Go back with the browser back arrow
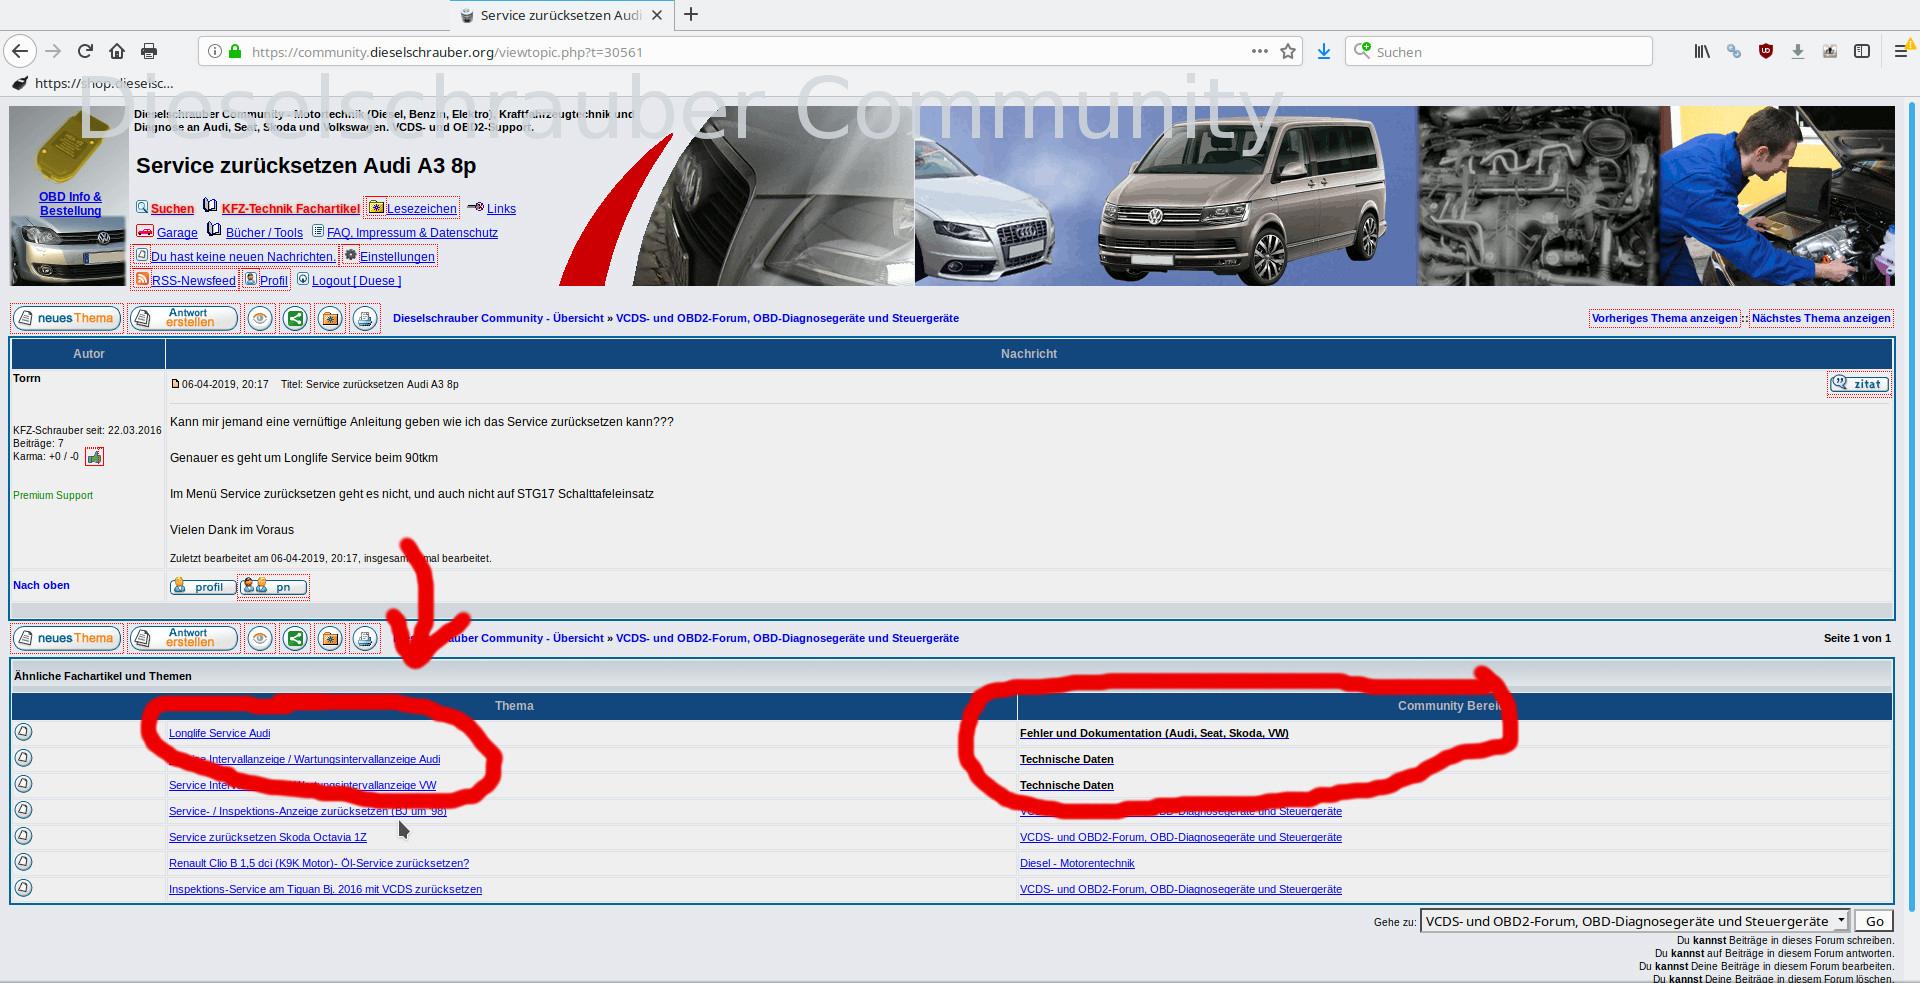The height and width of the screenshot is (983, 1920). 20,51
